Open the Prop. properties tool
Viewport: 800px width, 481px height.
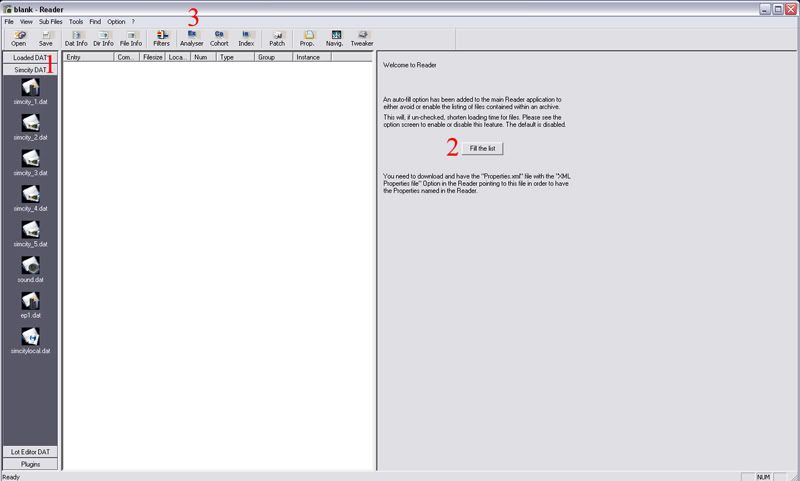click(x=307, y=38)
